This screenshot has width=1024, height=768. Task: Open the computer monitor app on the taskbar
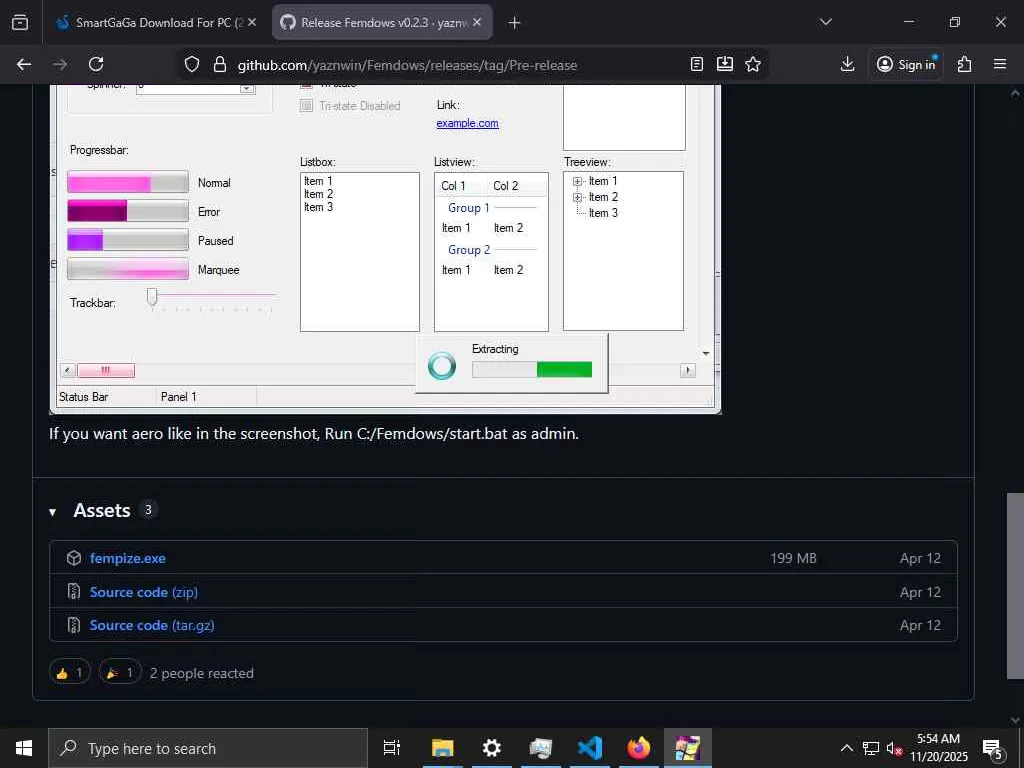pyautogui.click(x=541, y=748)
